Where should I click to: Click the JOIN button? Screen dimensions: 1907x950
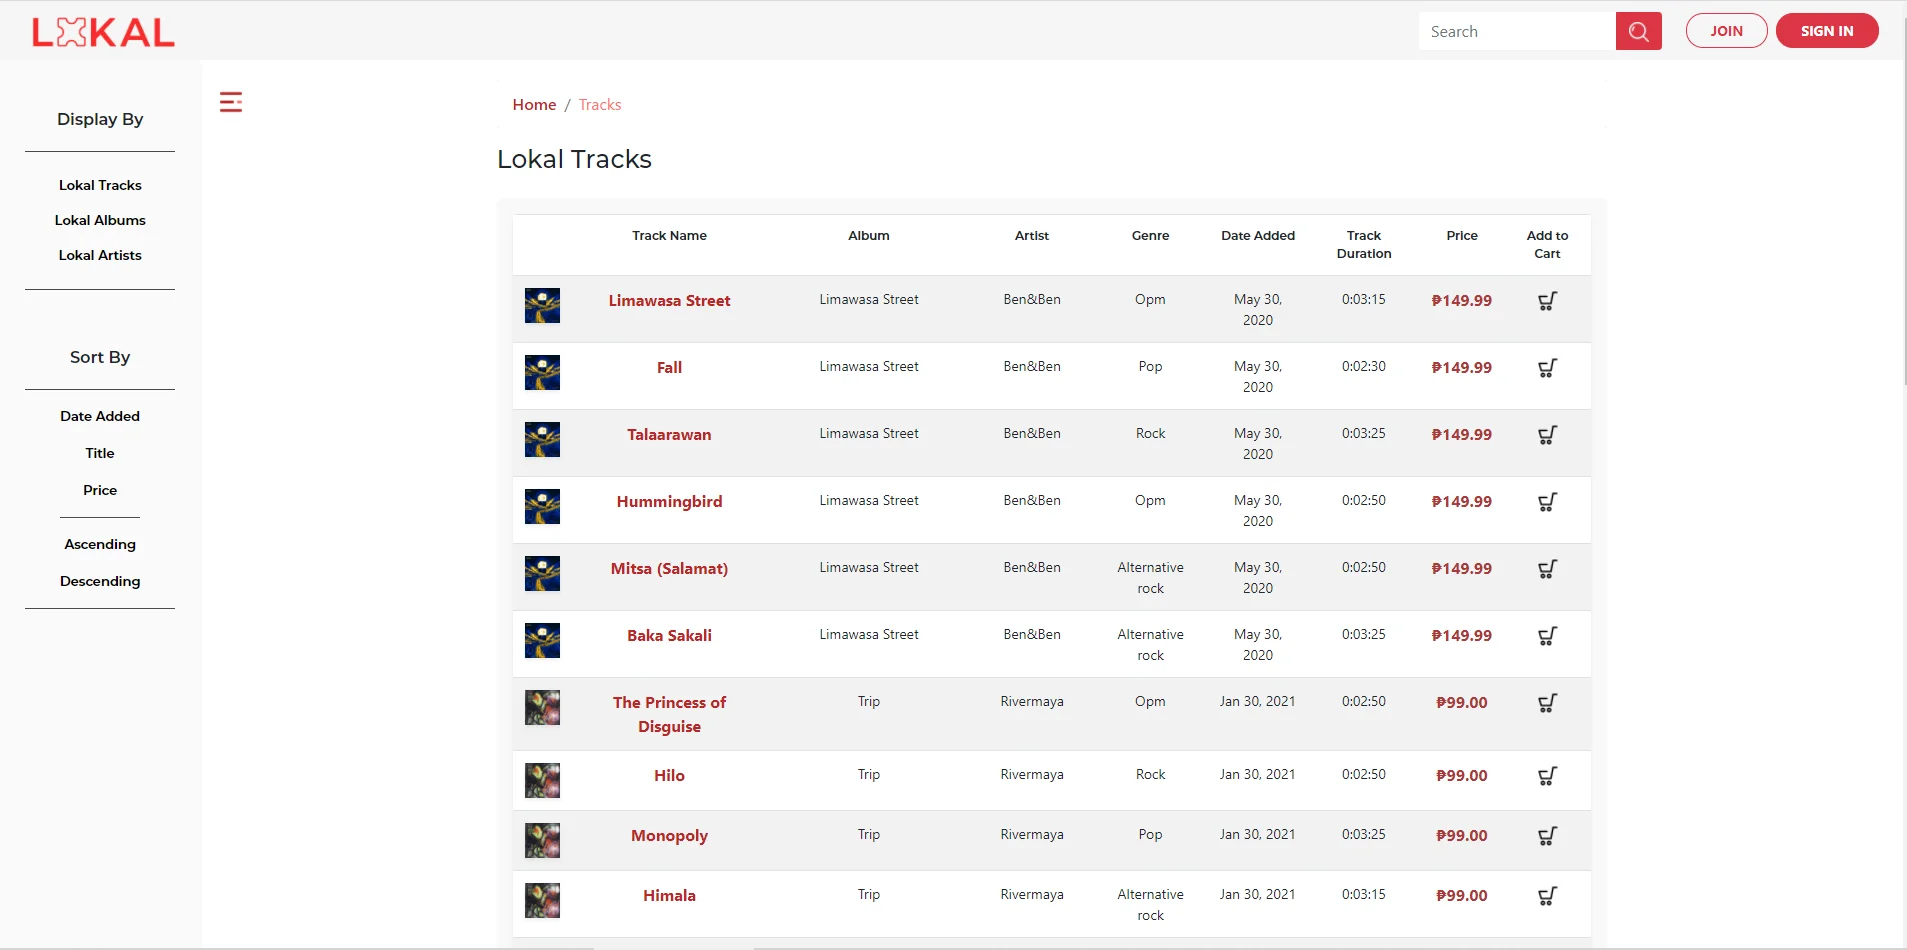pos(1726,31)
